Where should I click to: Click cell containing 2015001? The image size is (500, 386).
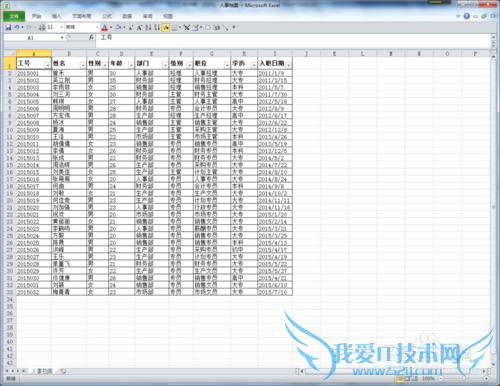[x=34, y=73]
